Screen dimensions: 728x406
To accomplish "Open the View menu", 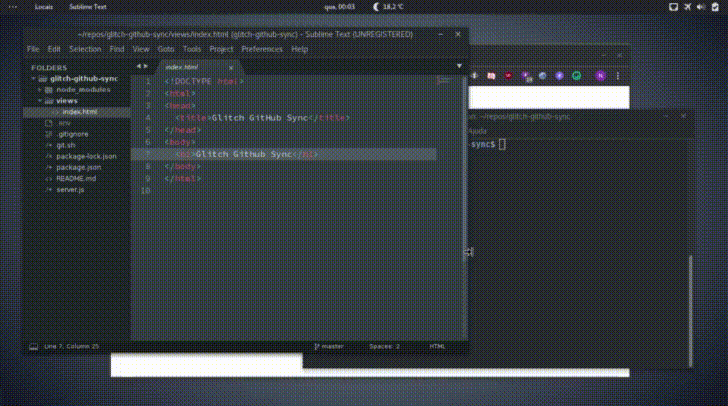I will (141, 49).
